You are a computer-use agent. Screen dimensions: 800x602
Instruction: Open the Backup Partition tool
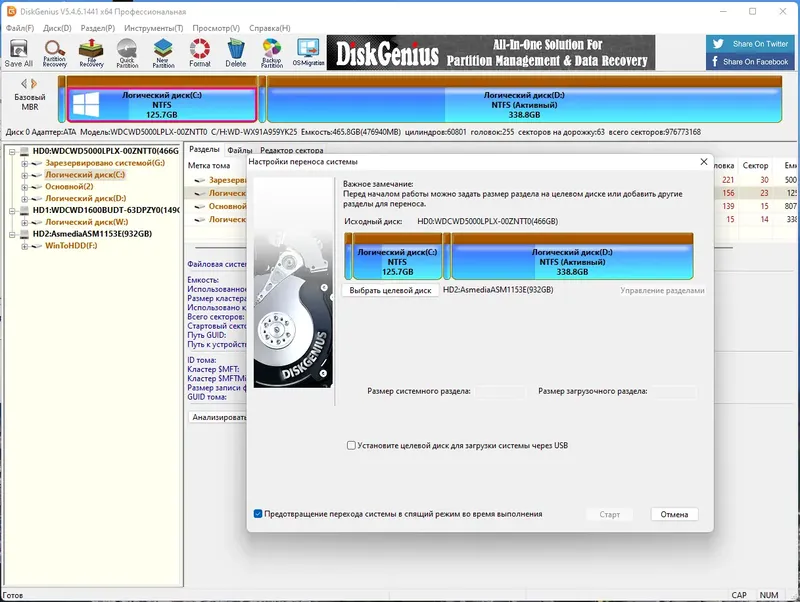[x=272, y=53]
